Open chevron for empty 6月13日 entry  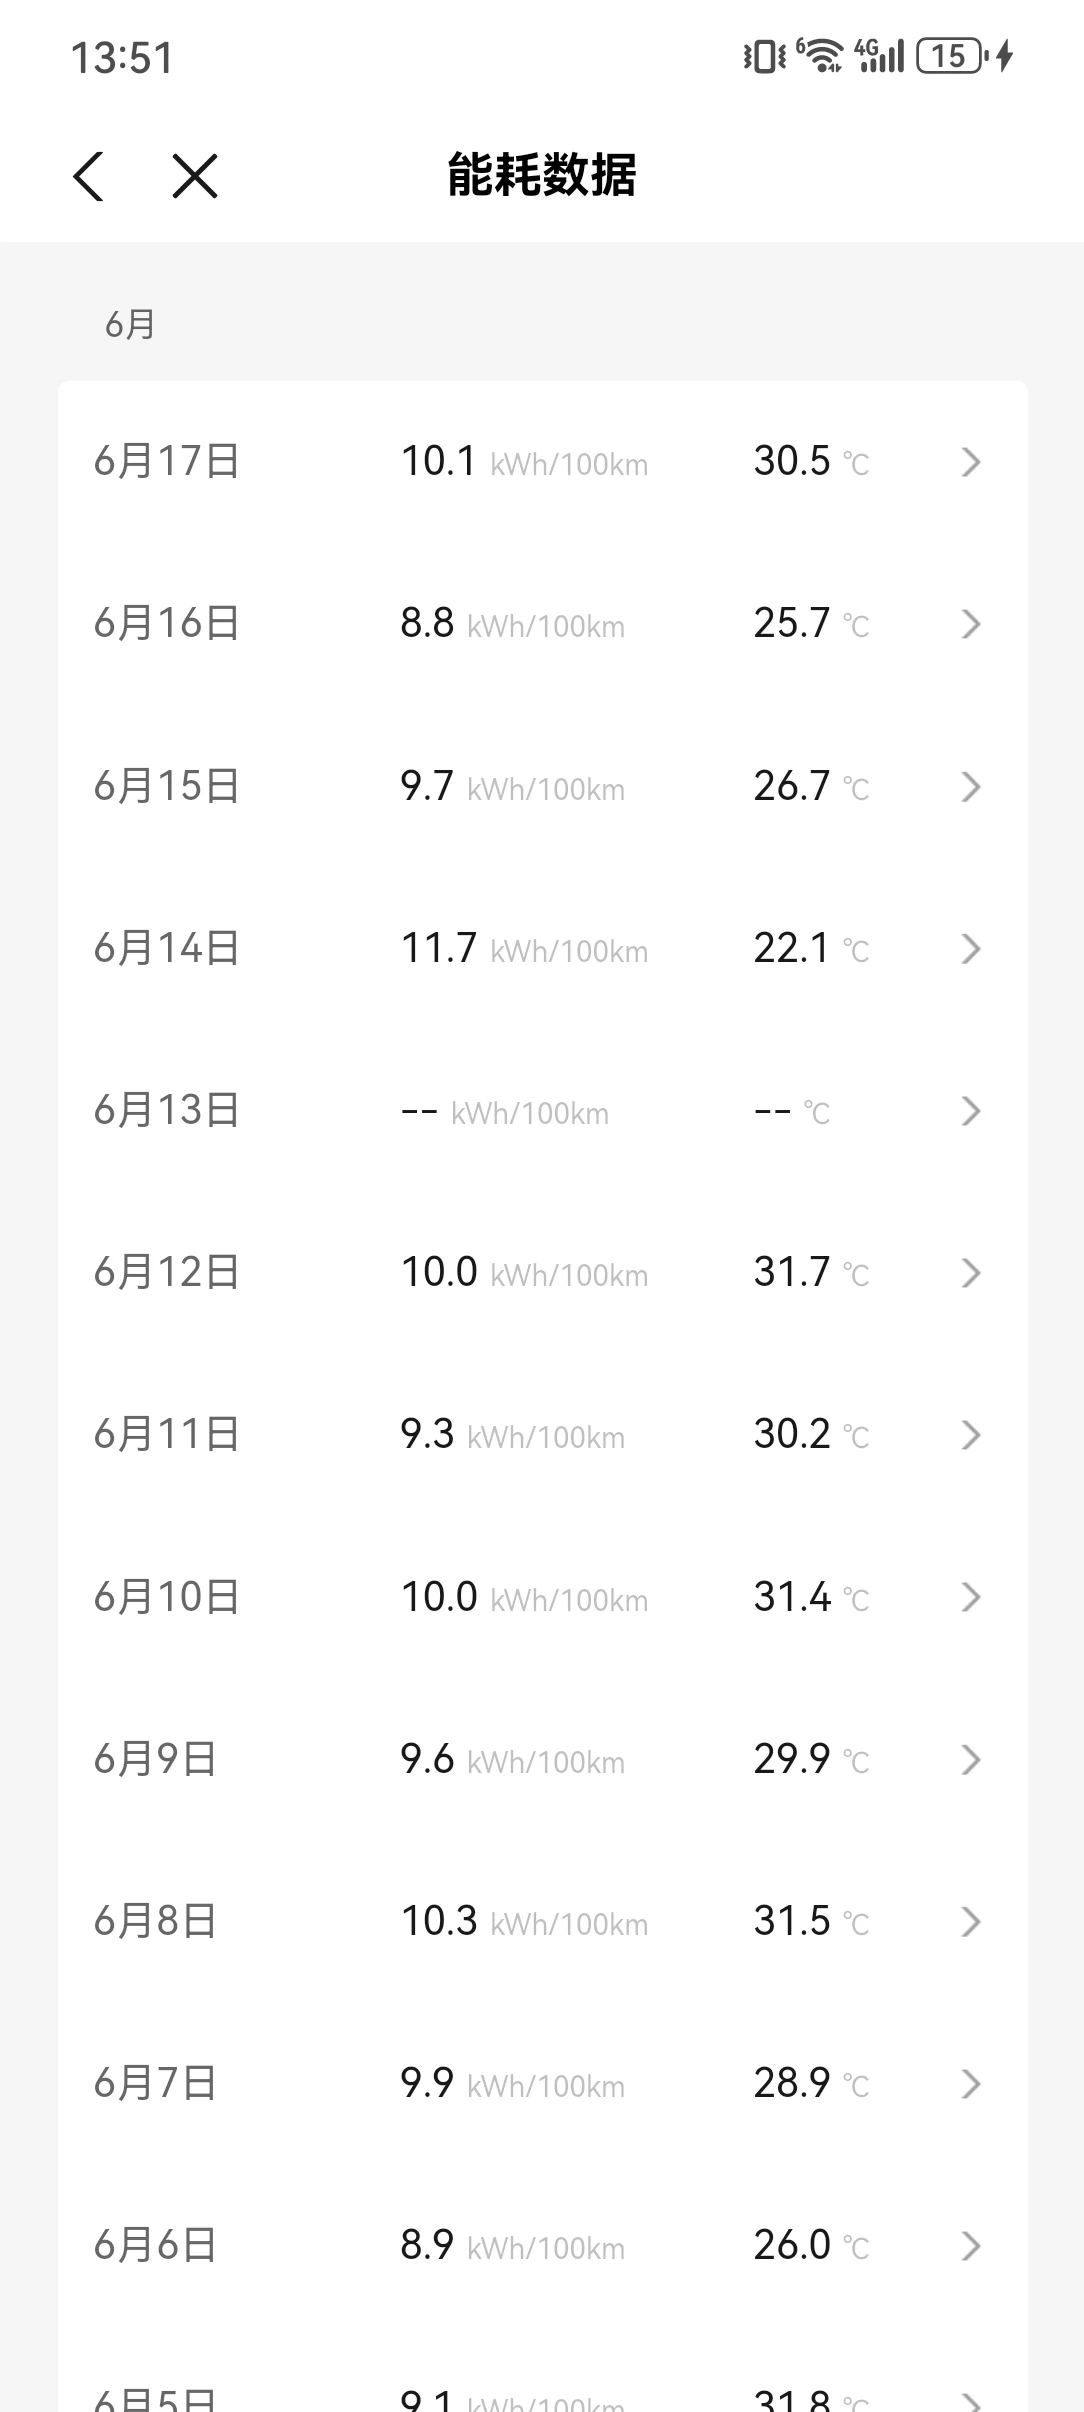pyautogui.click(x=970, y=1111)
